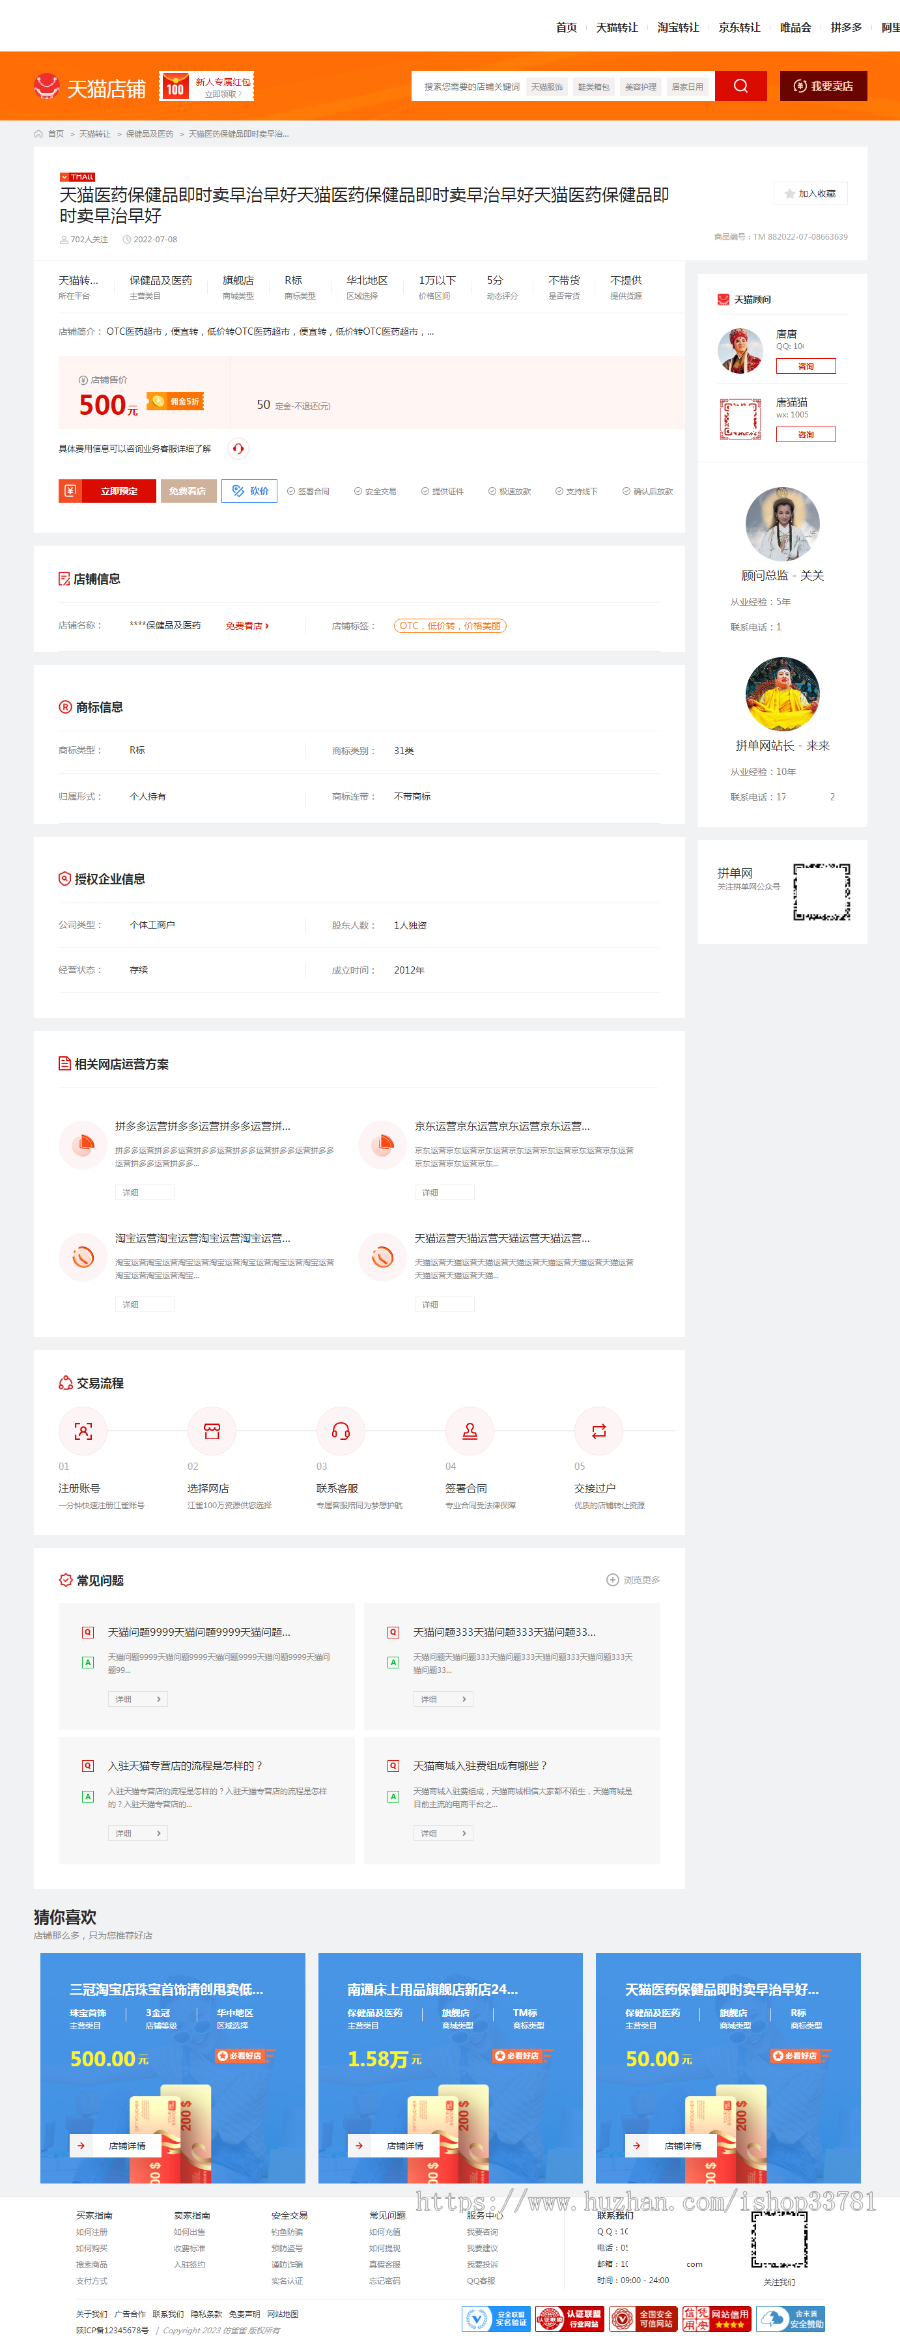Click the 天猫店铺 logo
The height and width of the screenshot is (2345, 900).
pos(89,88)
